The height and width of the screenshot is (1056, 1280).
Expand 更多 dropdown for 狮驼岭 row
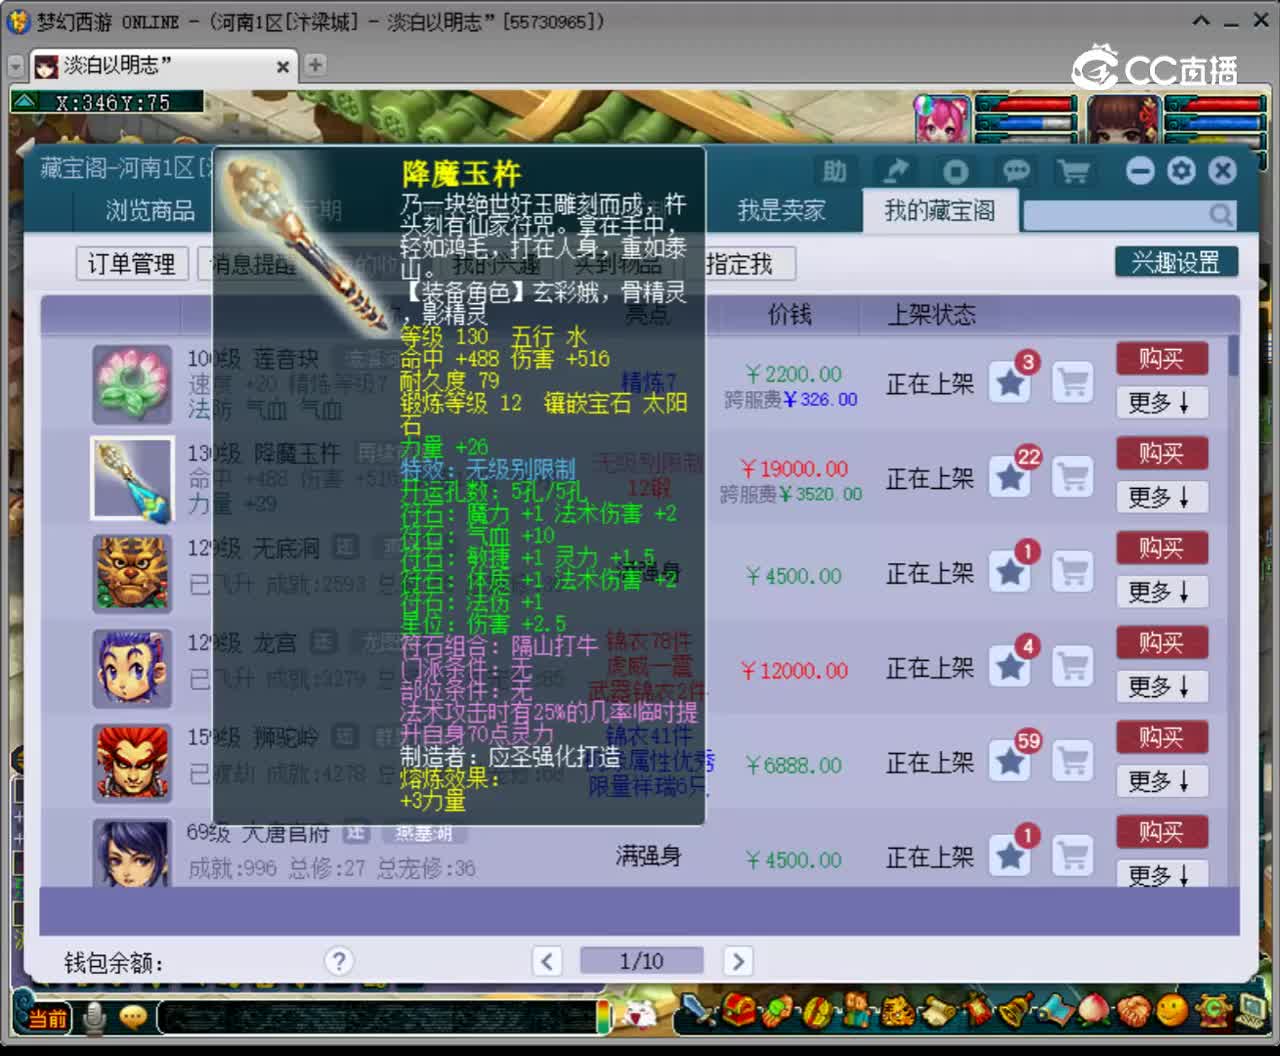point(1161,781)
